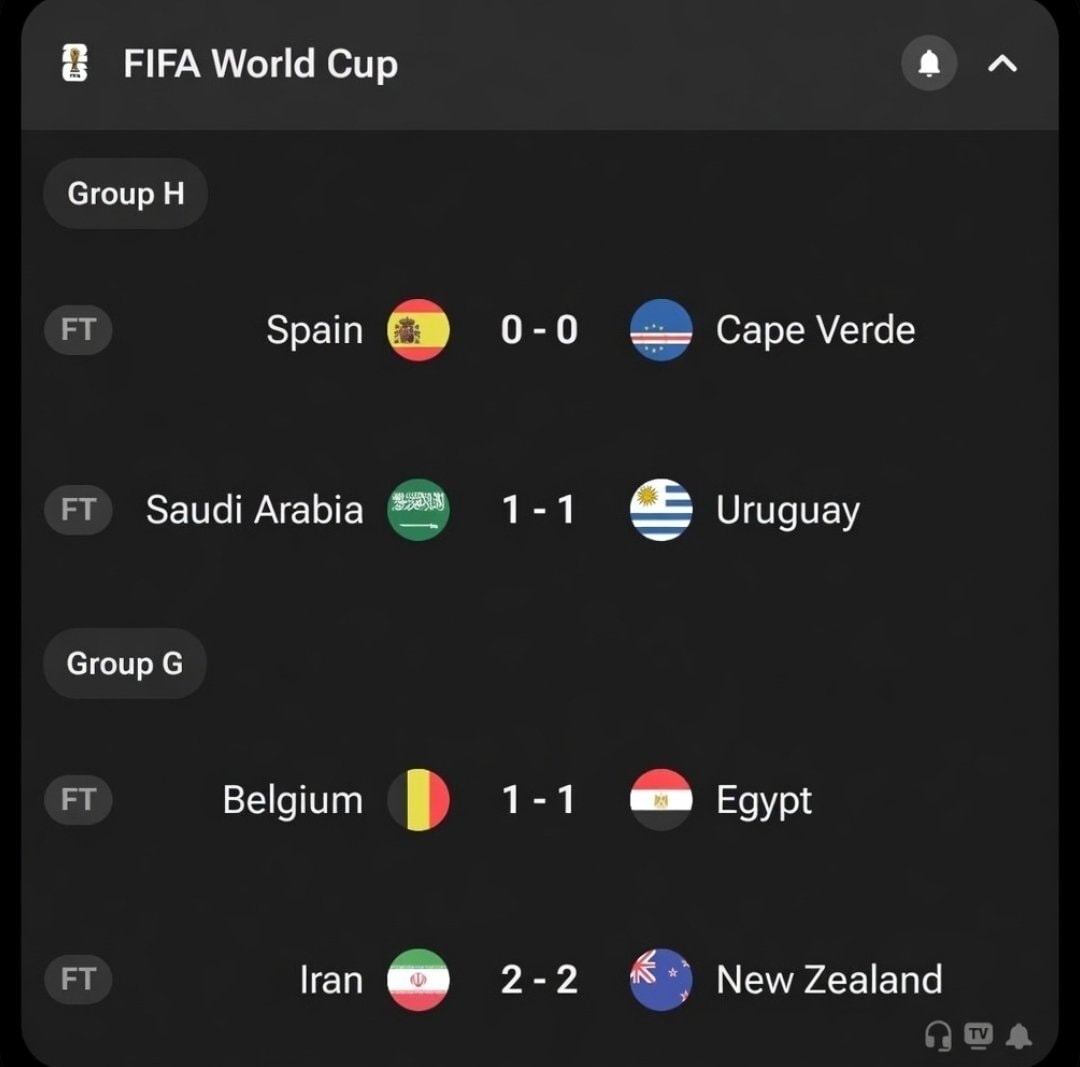Collapse the FIFA World Cup section
1080x1067 pixels.
click(1002, 64)
